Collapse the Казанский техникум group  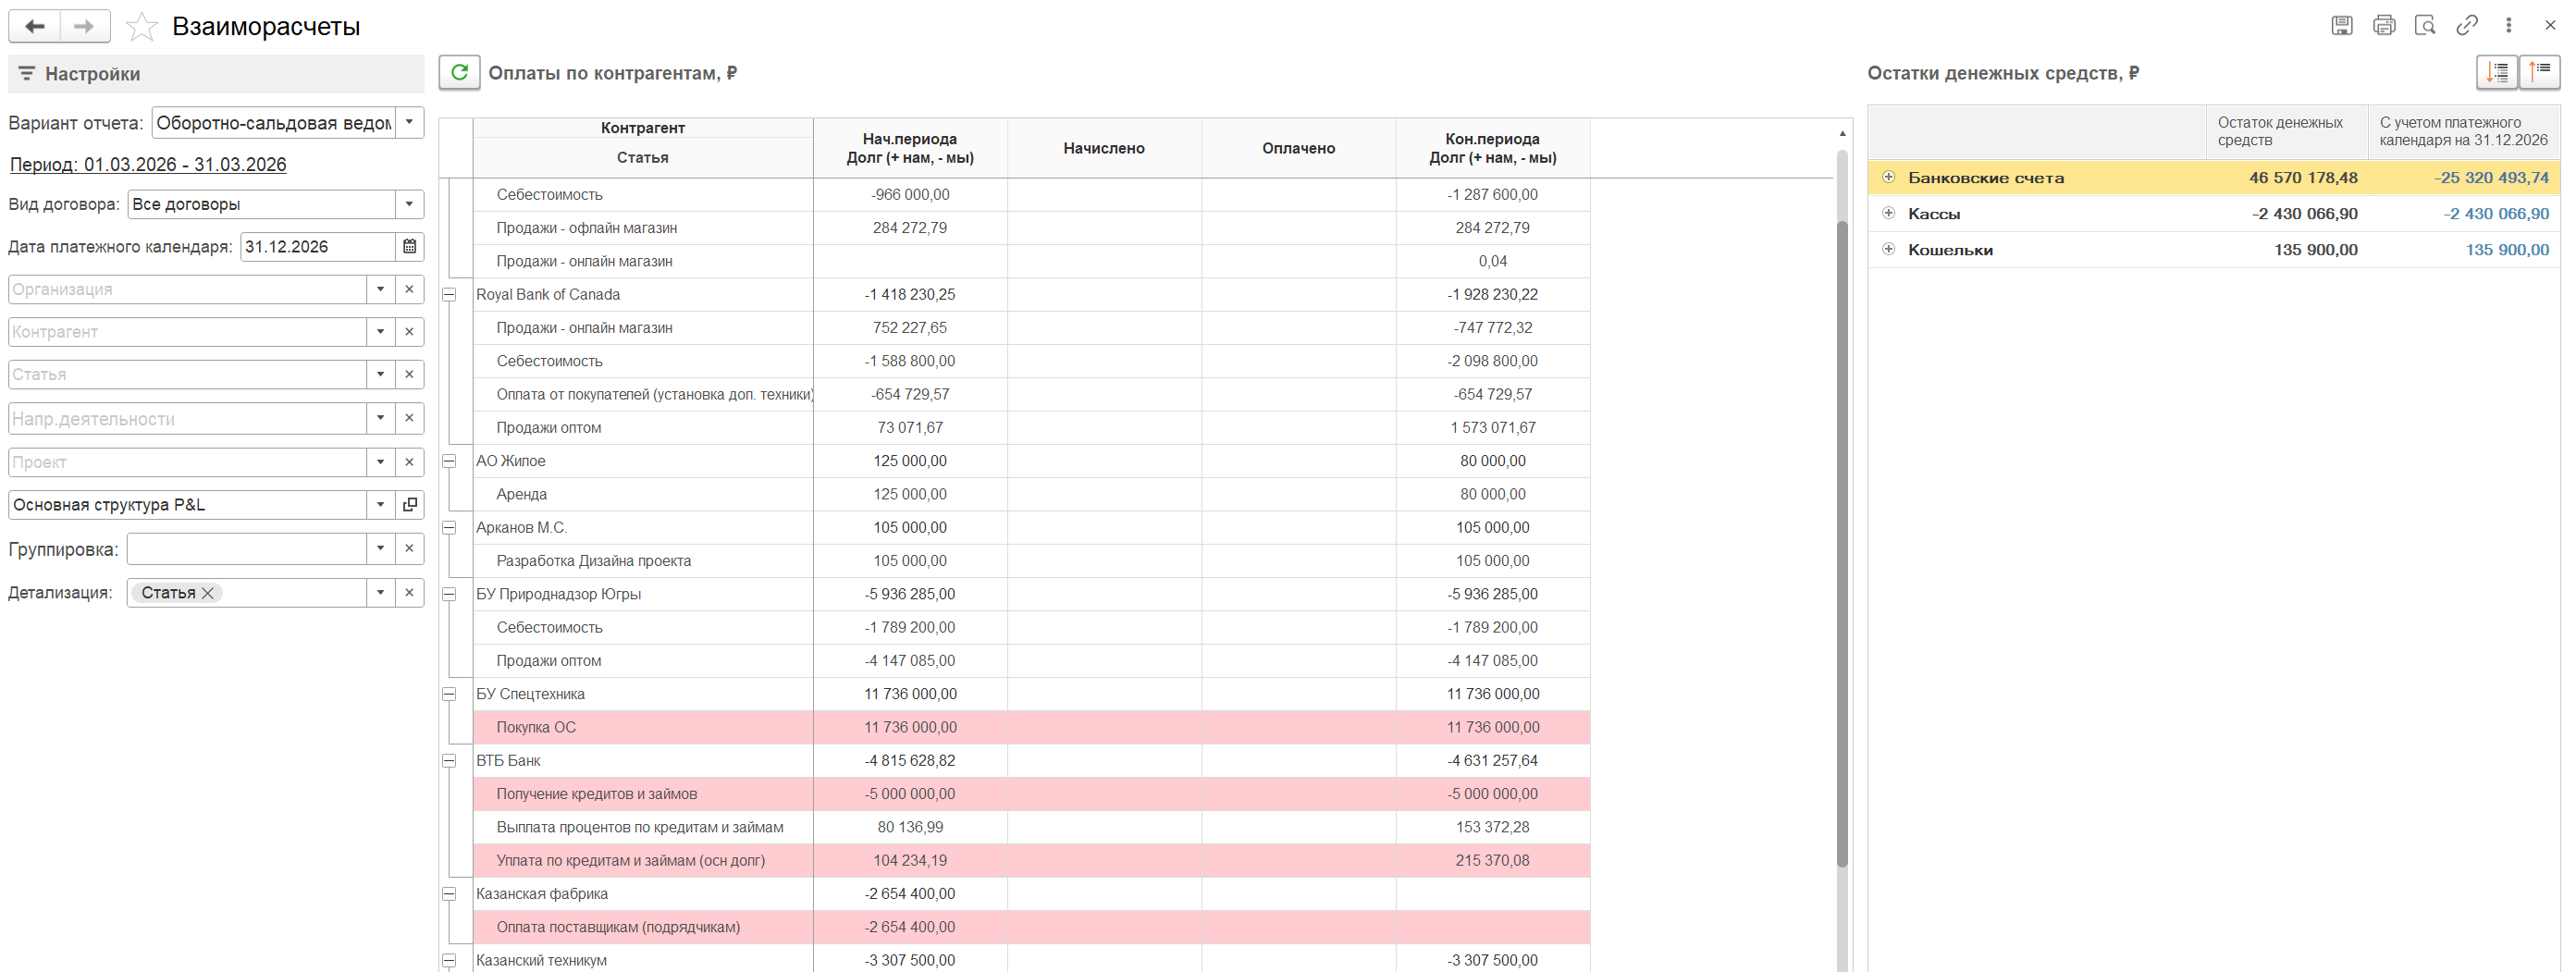tap(449, 961)
